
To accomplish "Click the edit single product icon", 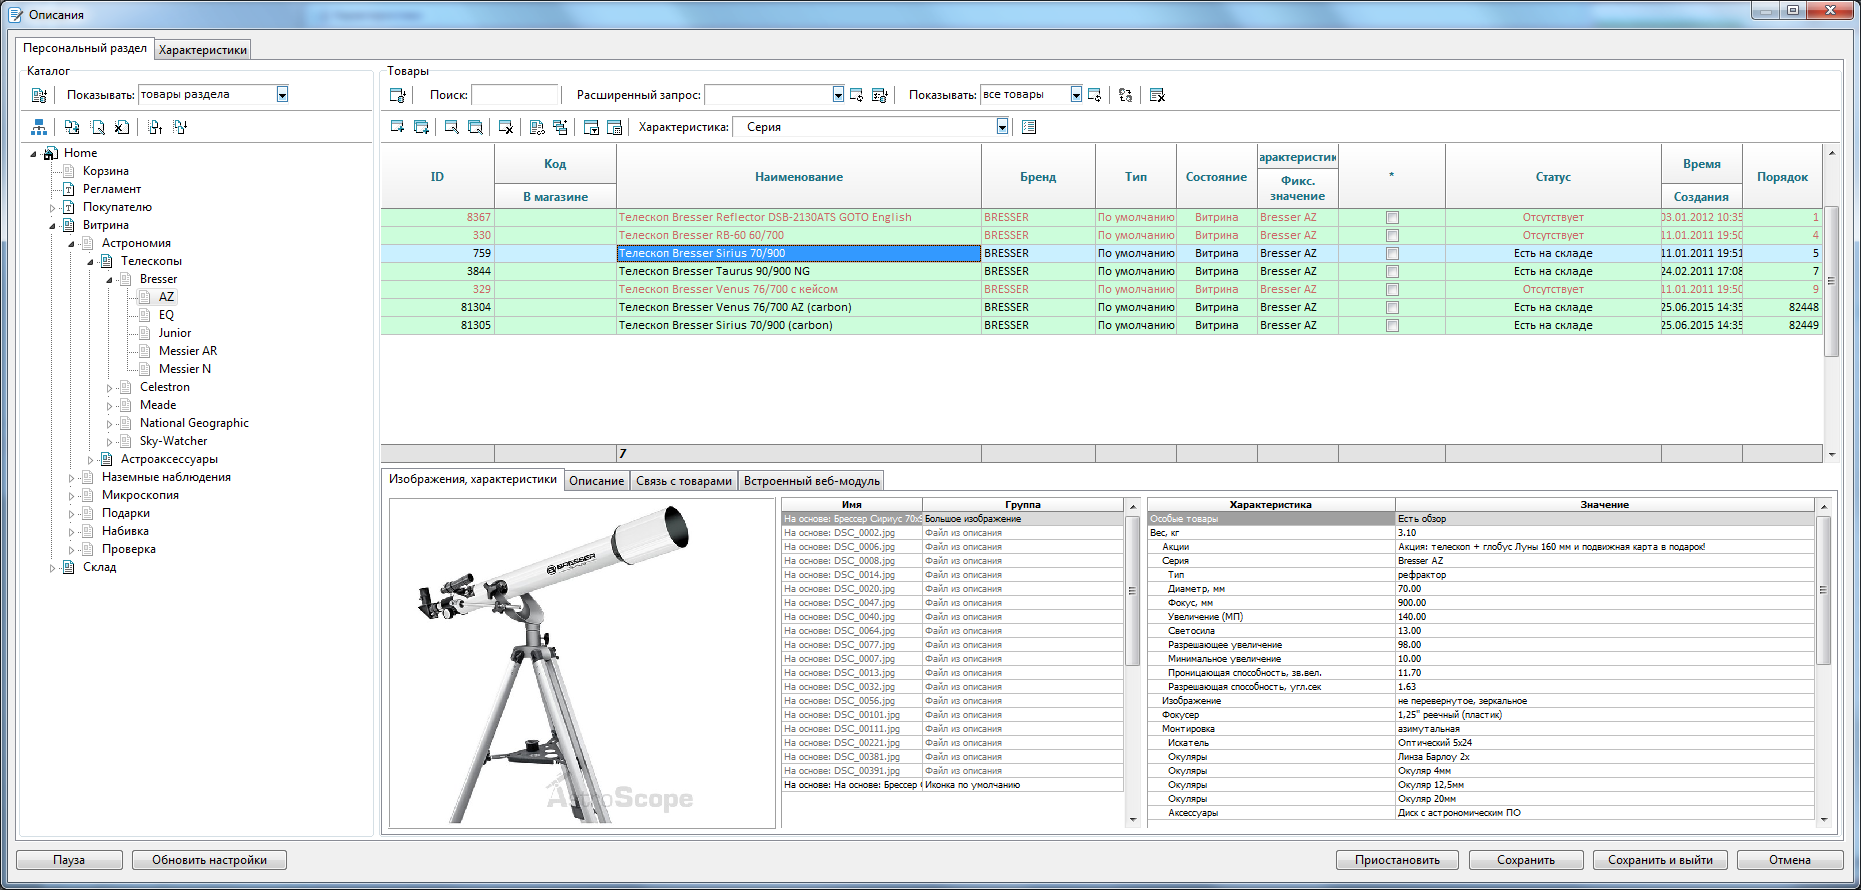I will pos(451,127).
